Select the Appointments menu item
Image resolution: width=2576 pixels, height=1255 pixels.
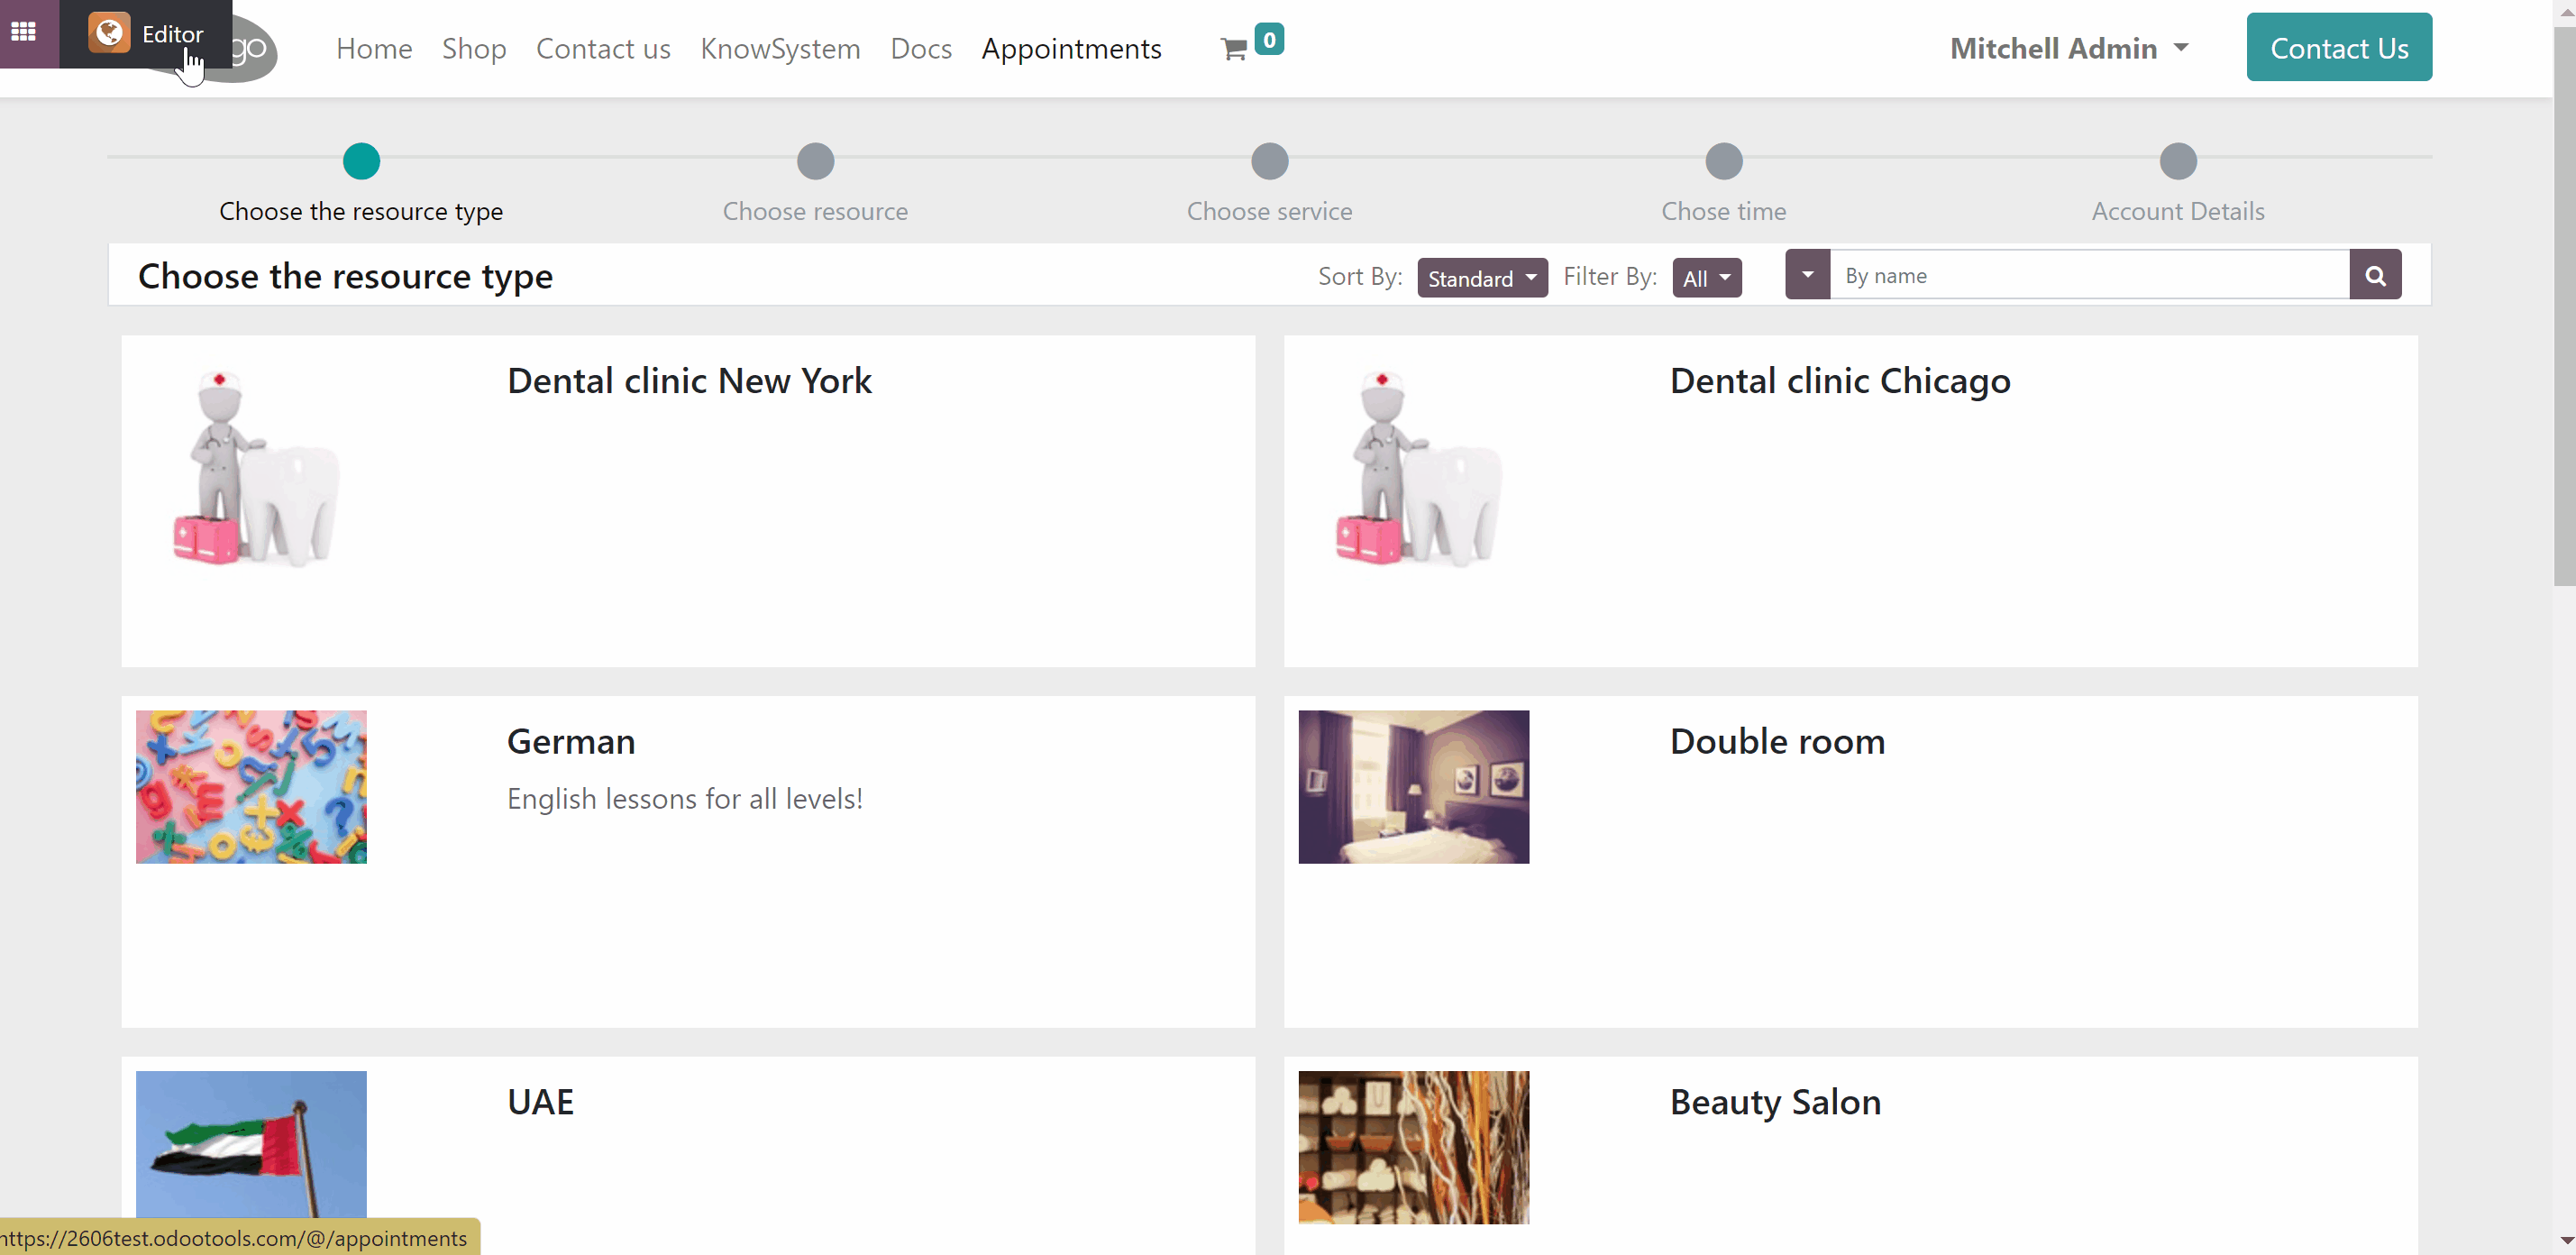[1071, 48]
